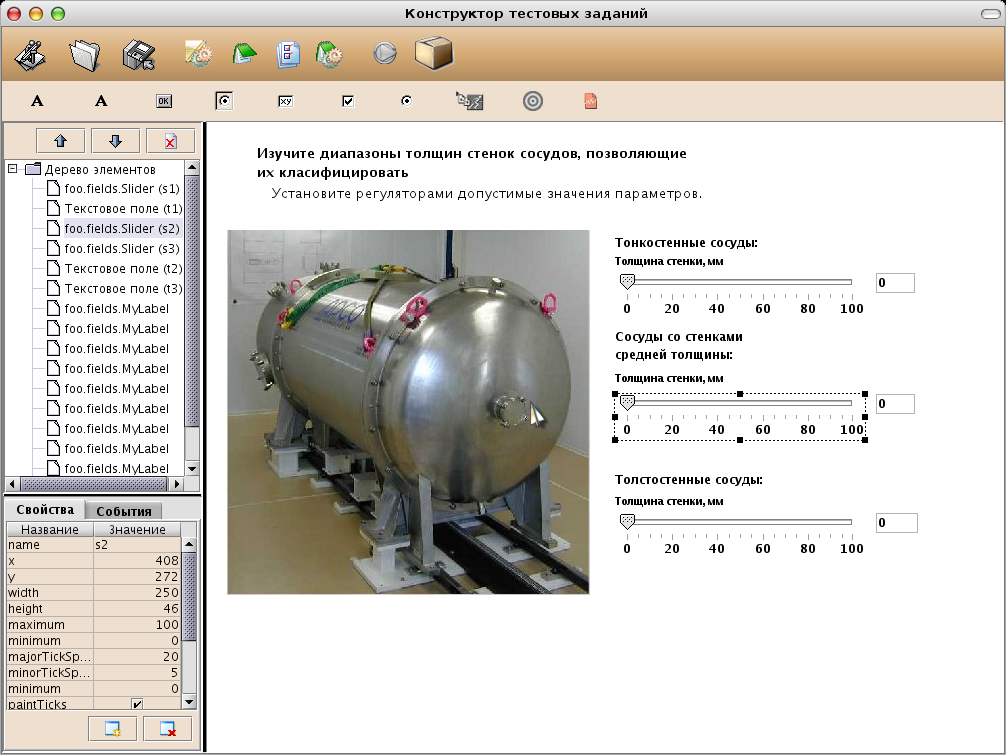Select the first plain A label tool
The width and height of the screenshot is (1006, 755).
click(x=37, y=101)
